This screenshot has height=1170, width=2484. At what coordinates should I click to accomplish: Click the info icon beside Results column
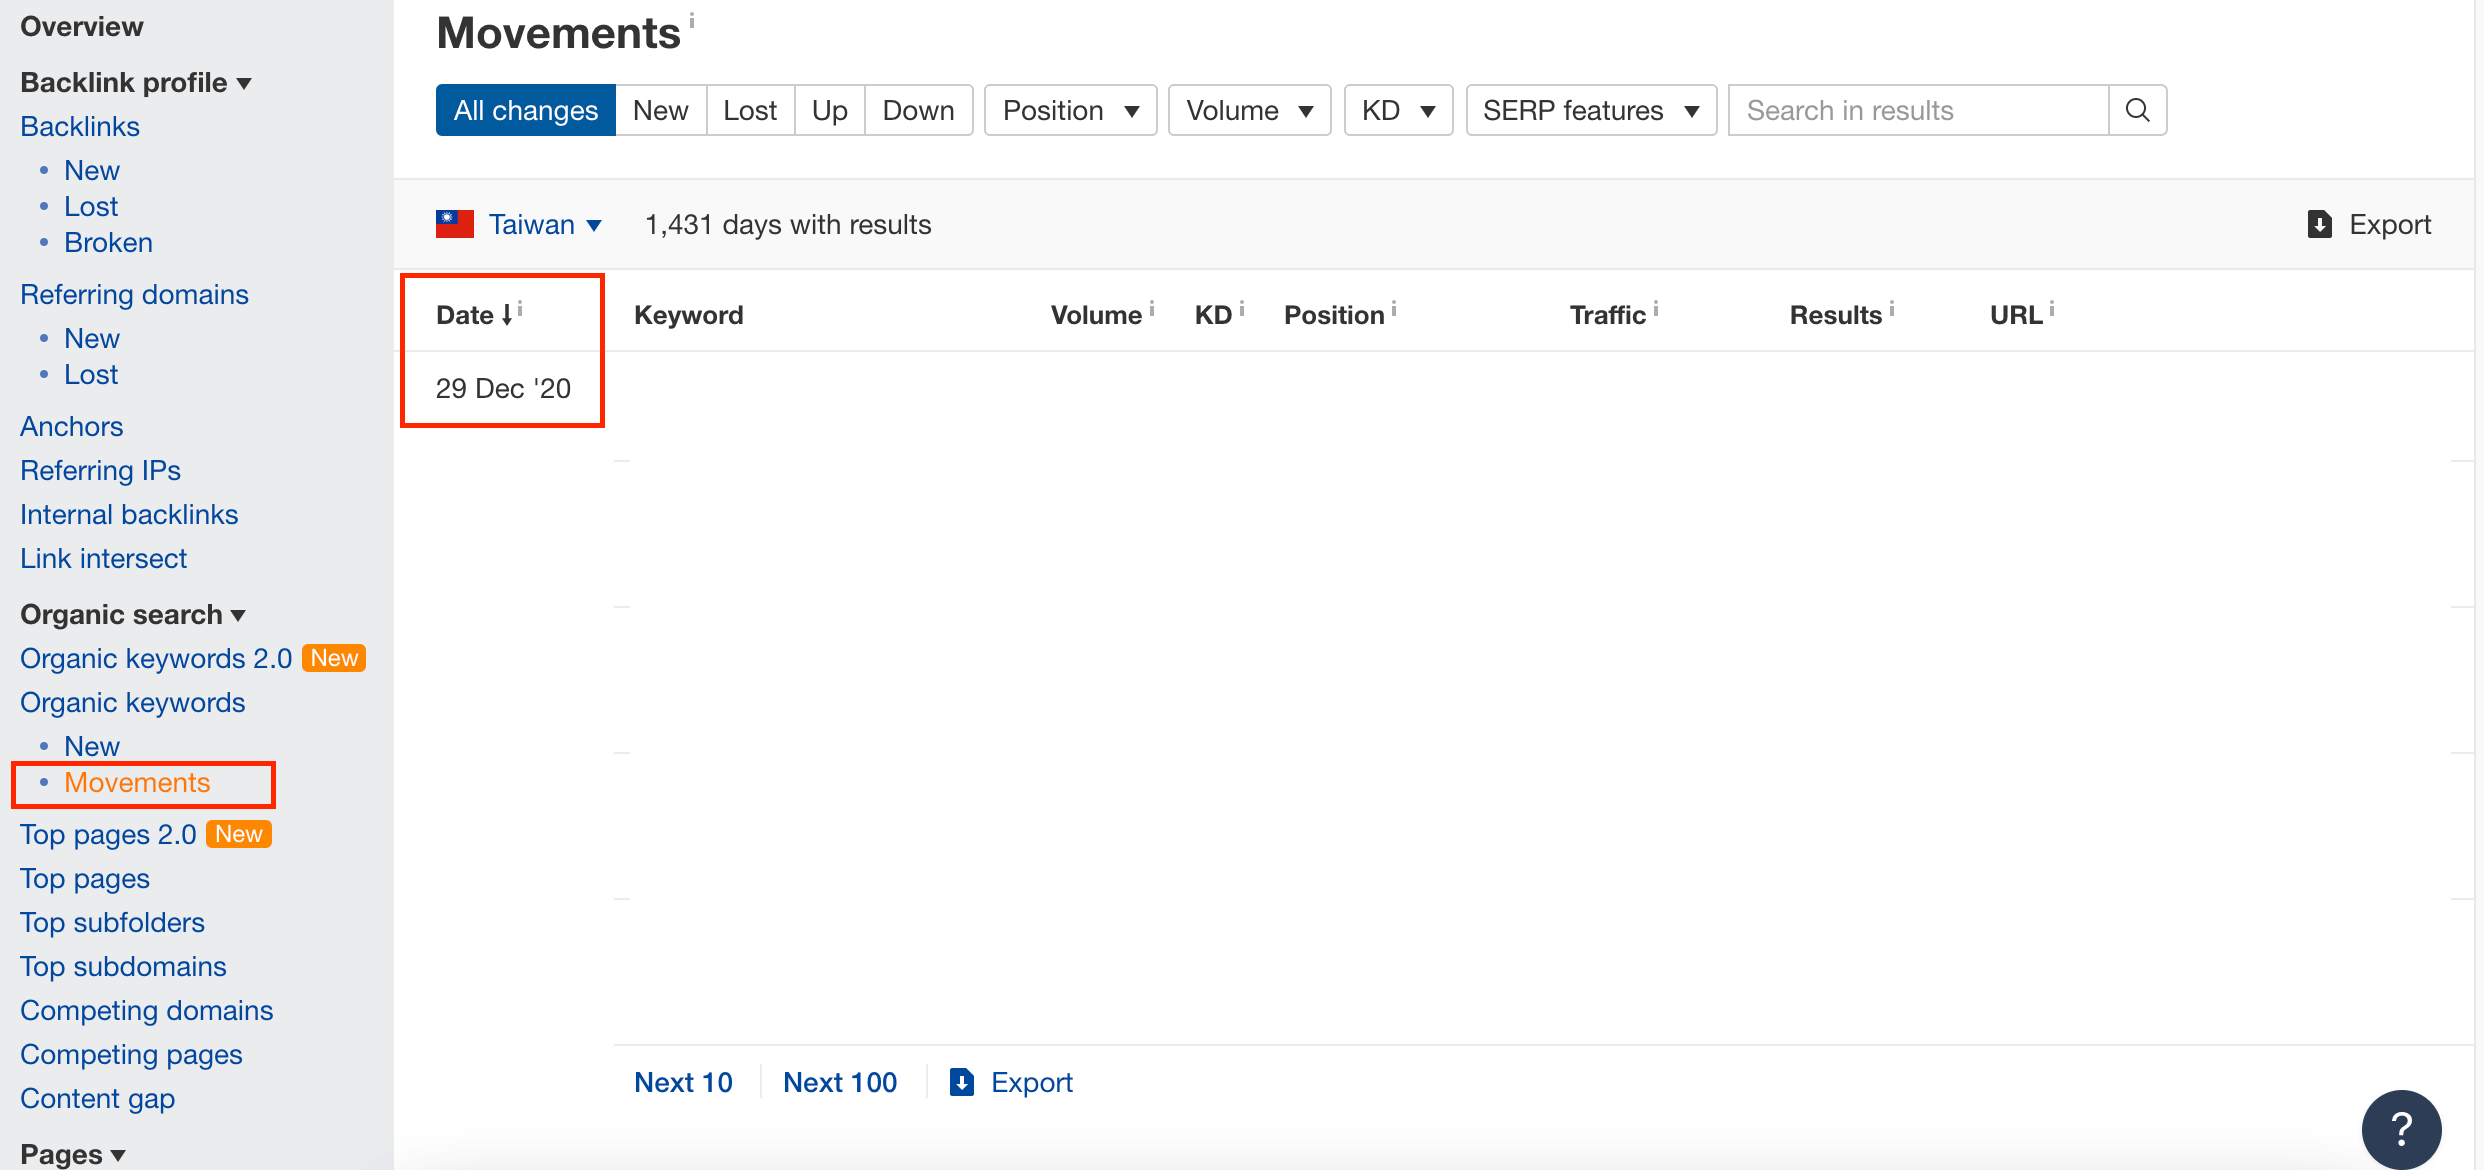1892,308
